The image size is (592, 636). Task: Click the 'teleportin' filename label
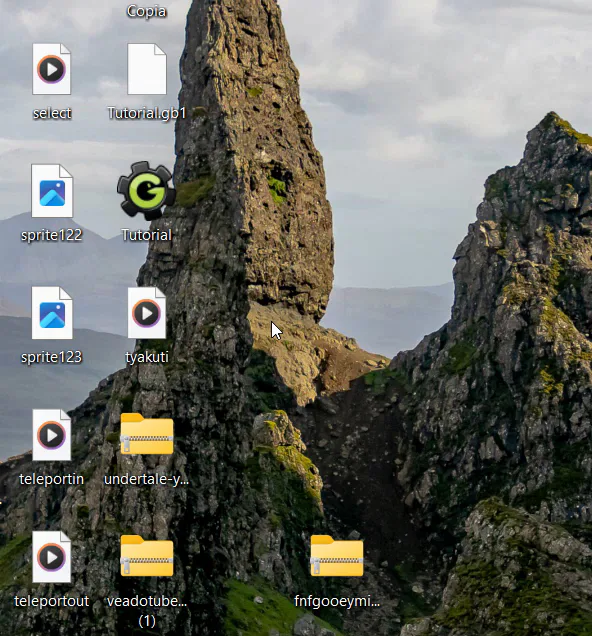tap(51, 479)
